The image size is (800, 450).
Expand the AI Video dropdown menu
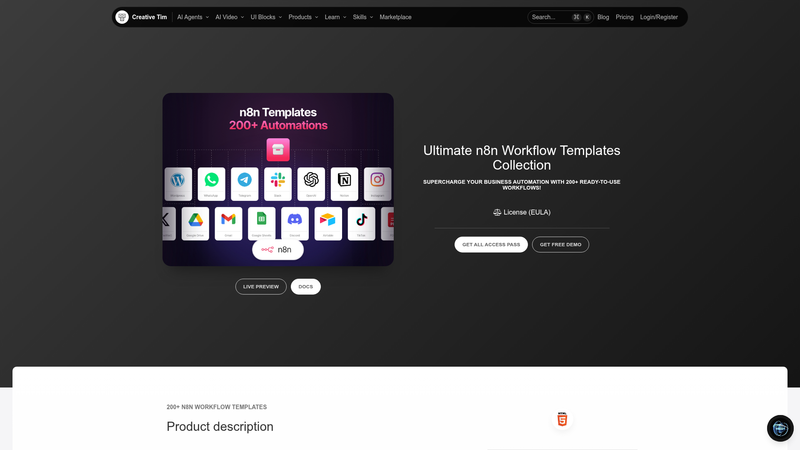[x=230, y=17]
